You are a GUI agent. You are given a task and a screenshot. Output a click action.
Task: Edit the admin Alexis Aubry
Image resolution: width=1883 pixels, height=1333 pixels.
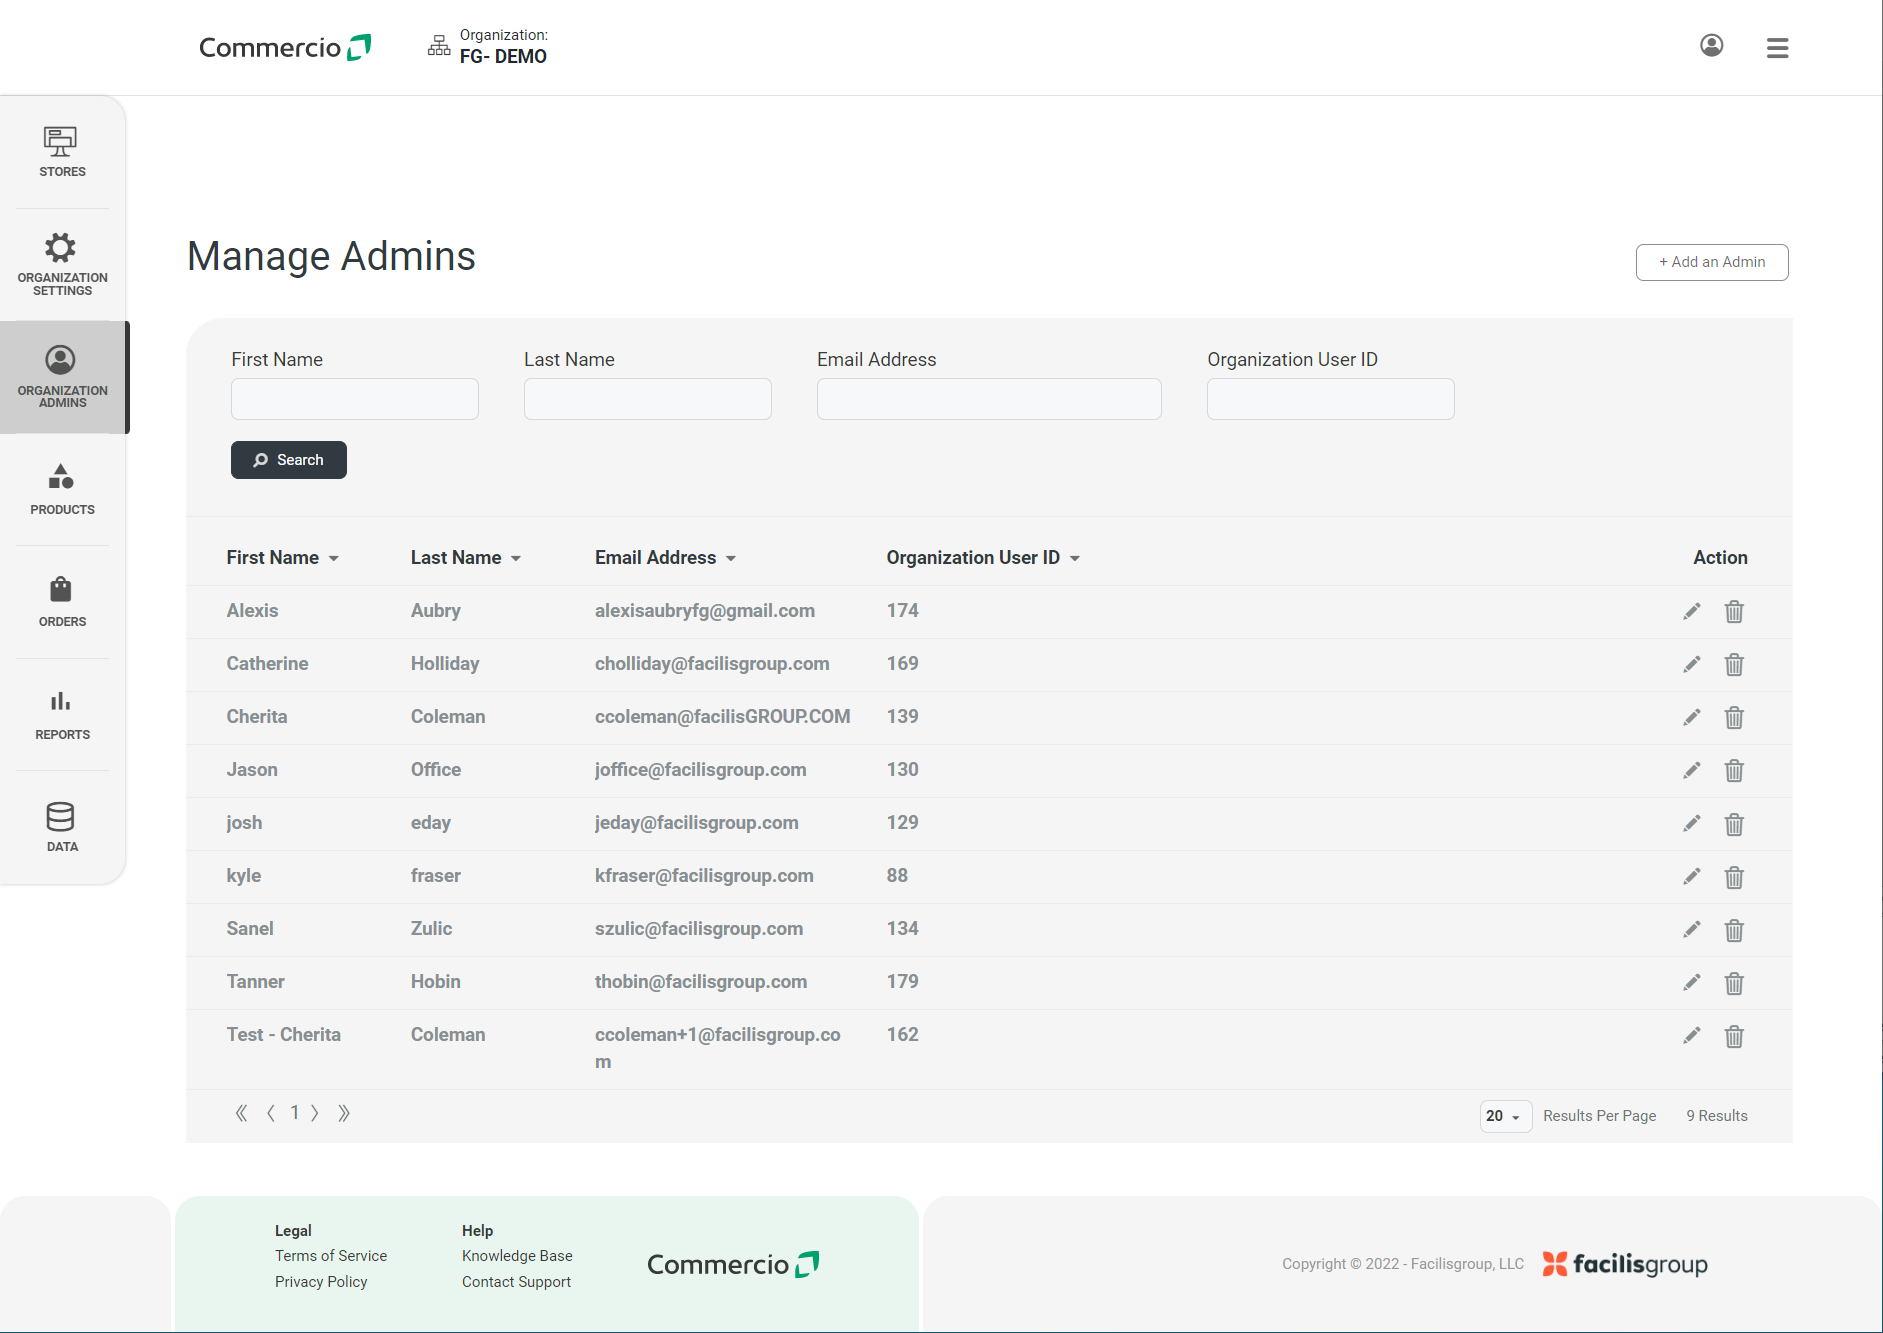(1691, 611)
